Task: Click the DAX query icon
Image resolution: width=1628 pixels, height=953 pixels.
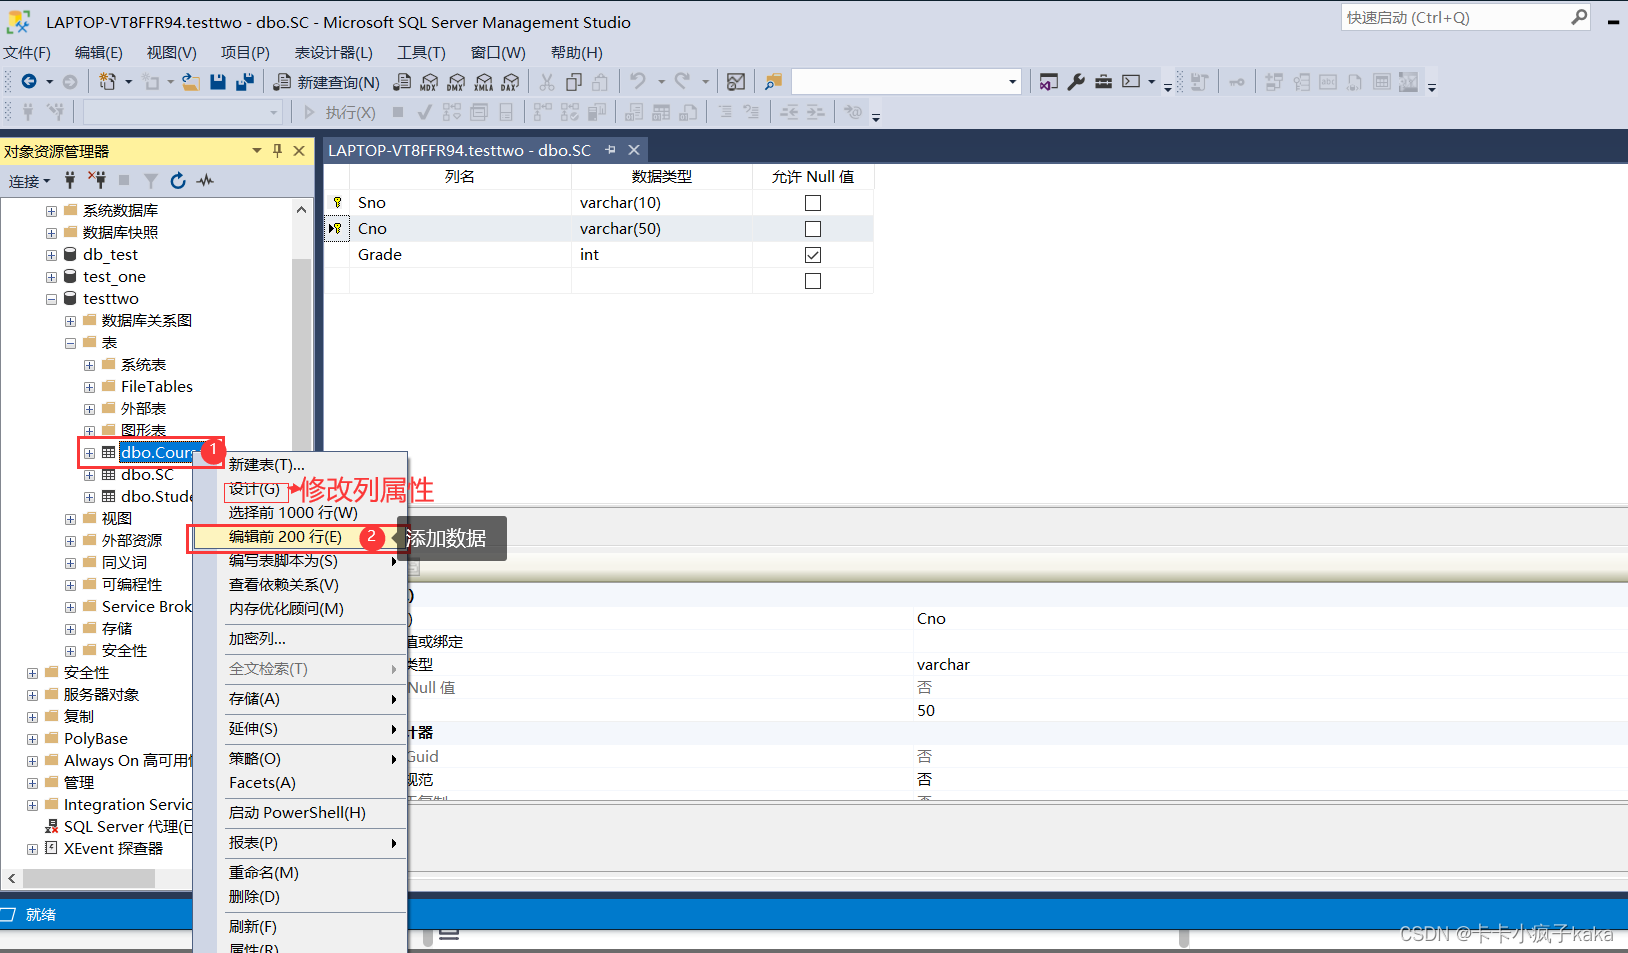Action: pyautogui.click(x=511, y=82)
